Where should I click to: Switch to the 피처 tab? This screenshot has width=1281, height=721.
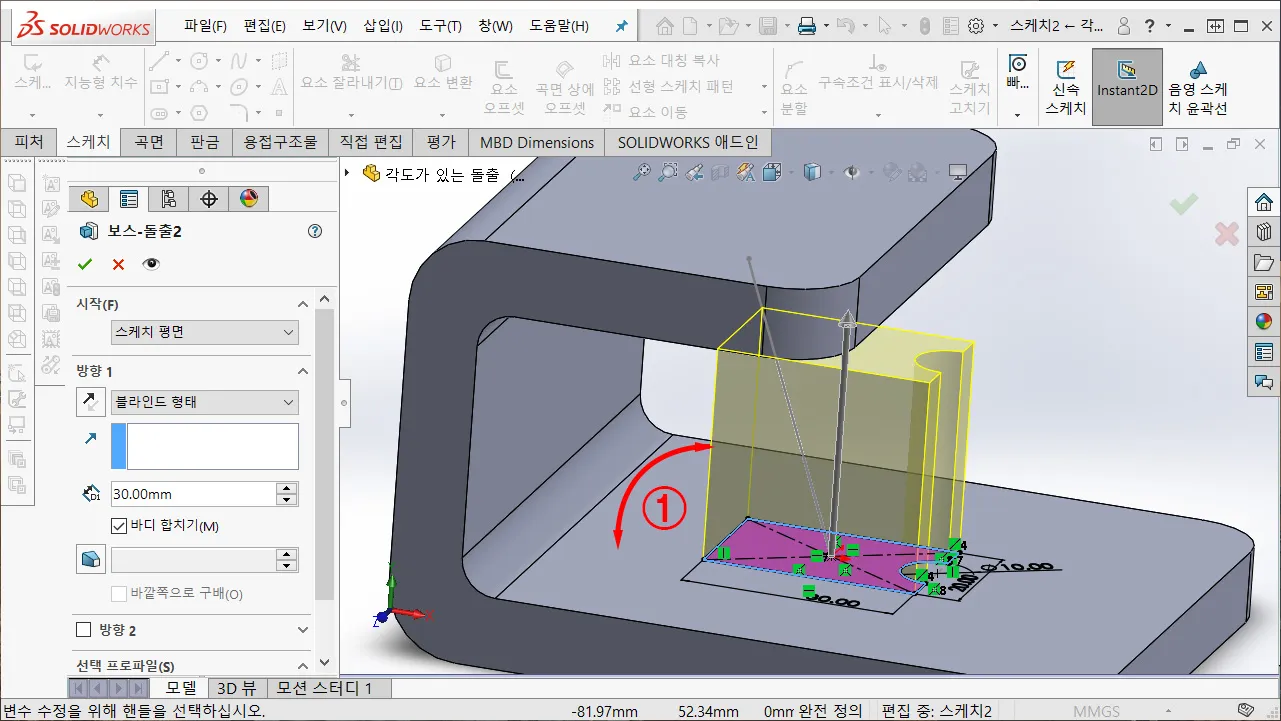[x=29, y=143]
